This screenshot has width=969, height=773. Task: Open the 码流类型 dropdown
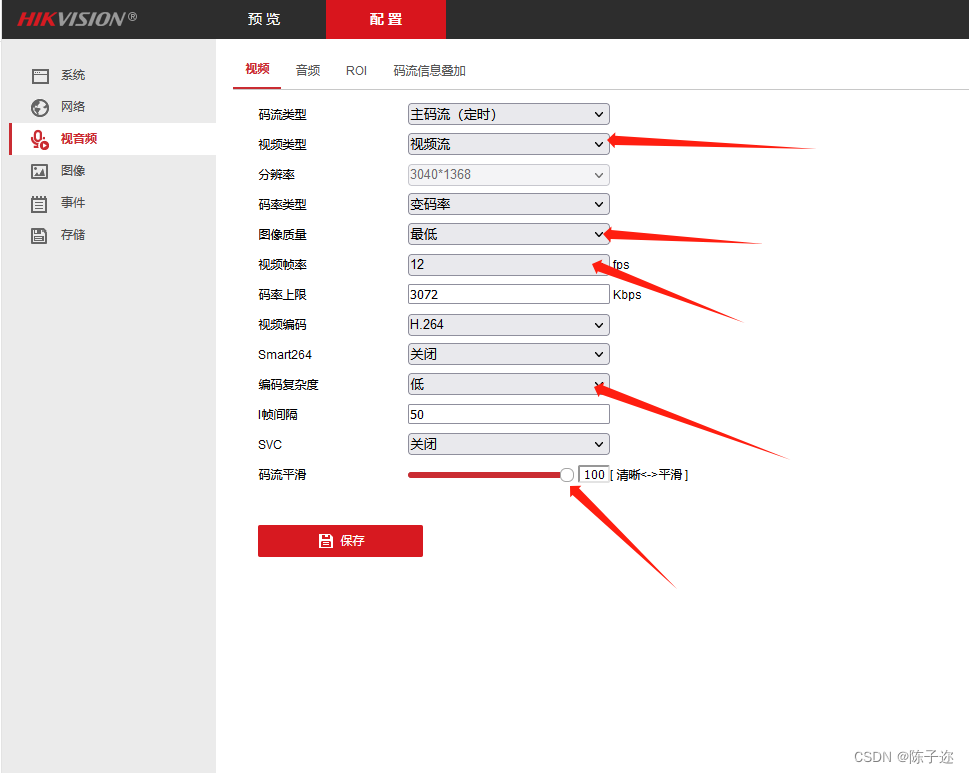(x=509, y=114)
